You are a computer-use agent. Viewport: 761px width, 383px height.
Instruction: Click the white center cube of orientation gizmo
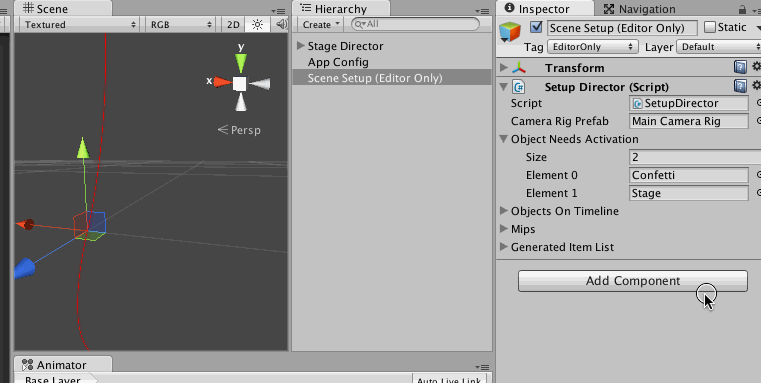239,84
